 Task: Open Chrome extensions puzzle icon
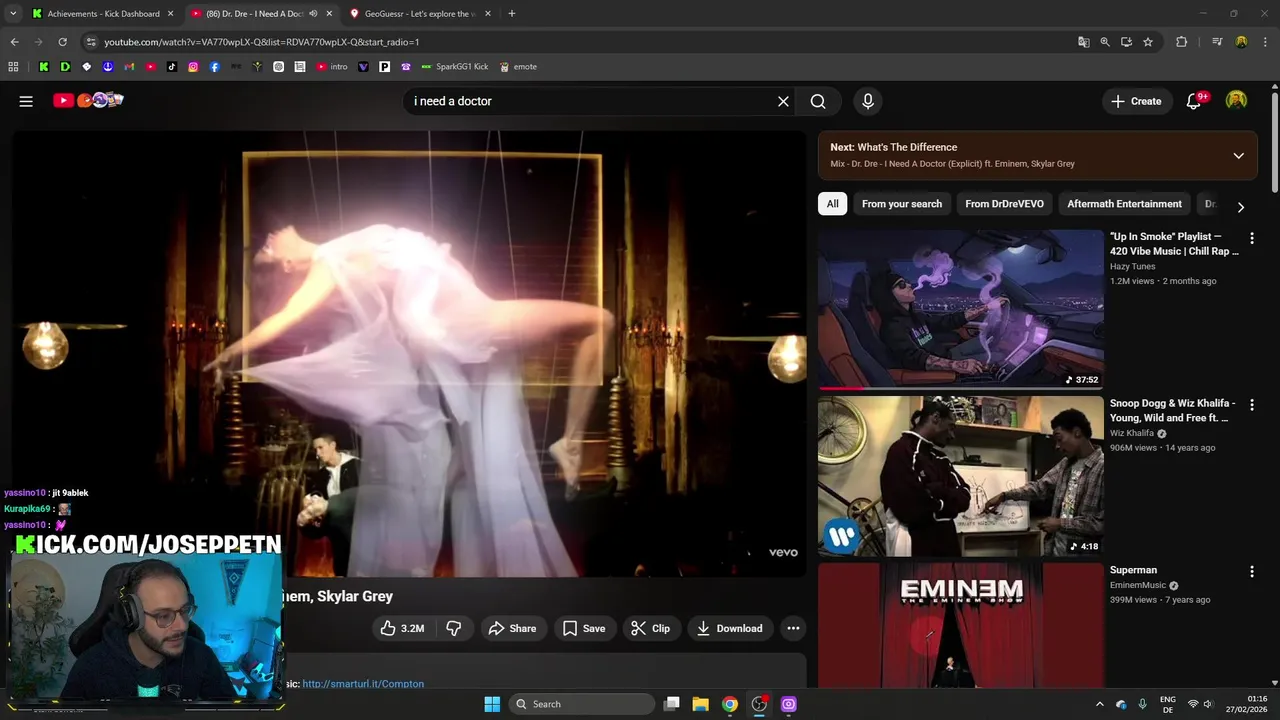(1182, 42)
